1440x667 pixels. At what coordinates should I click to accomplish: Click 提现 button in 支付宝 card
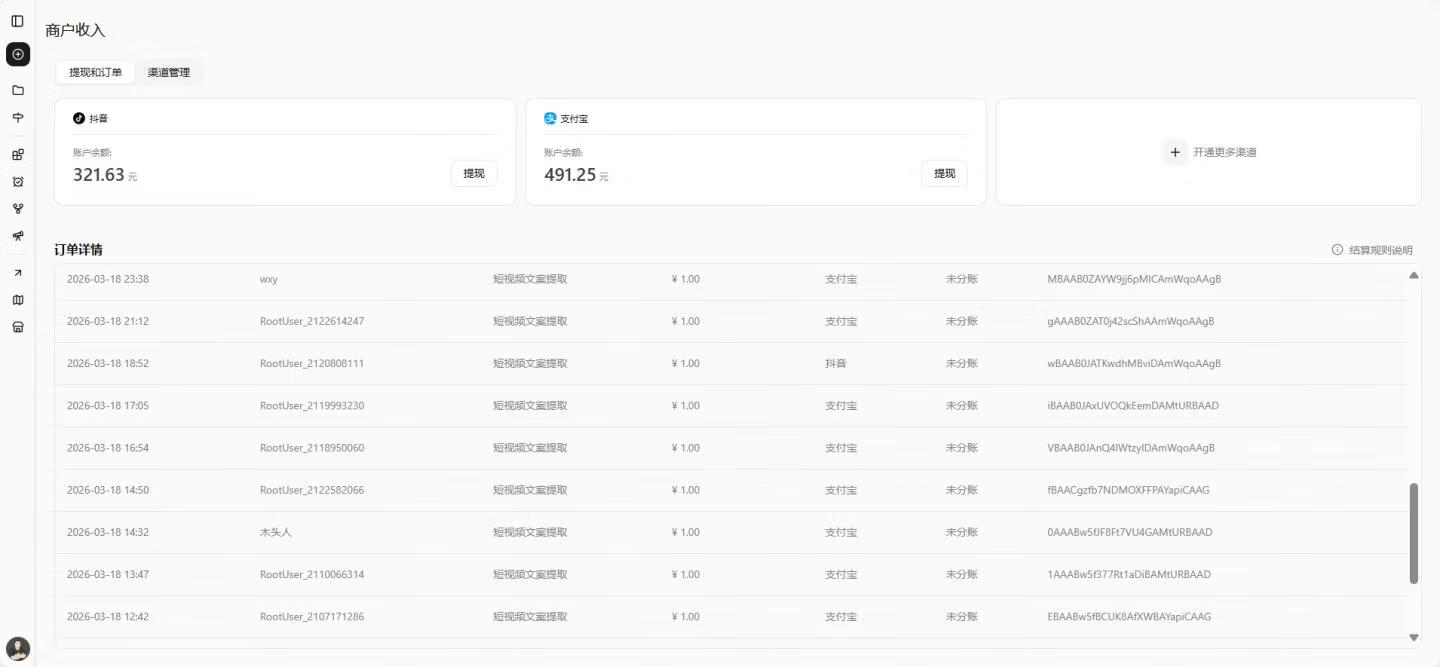click(x=944, y=174)
